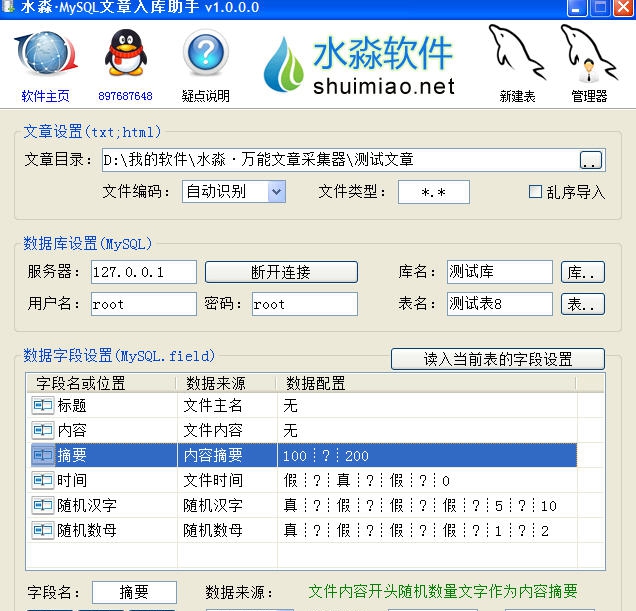Click the 100 ? 200 config cell

pyautogui.click(x=427, y=455)
